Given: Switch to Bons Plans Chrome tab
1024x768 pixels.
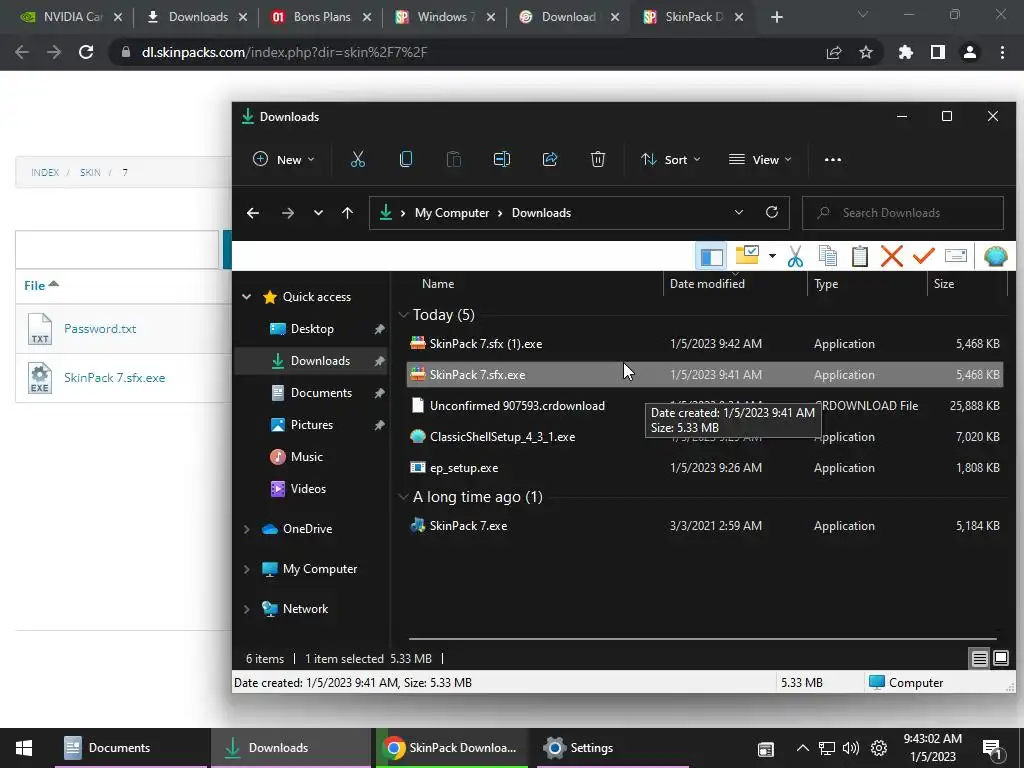Looking at the screenshot, I should (320, 17).
